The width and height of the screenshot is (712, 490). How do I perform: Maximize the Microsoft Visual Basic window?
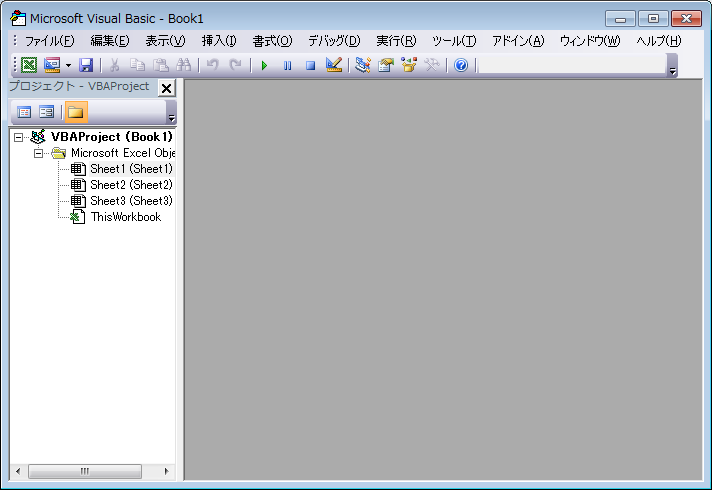click(x=653, y=19)
